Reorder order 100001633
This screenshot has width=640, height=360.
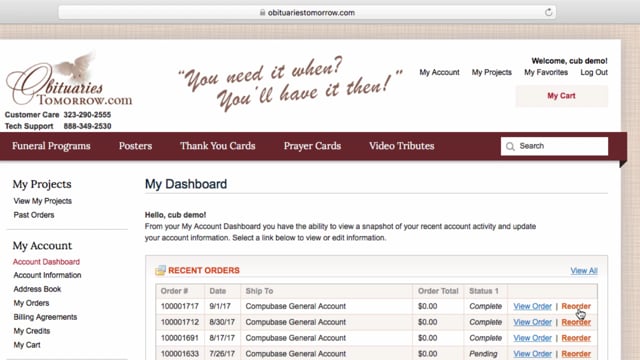(576, 354)
